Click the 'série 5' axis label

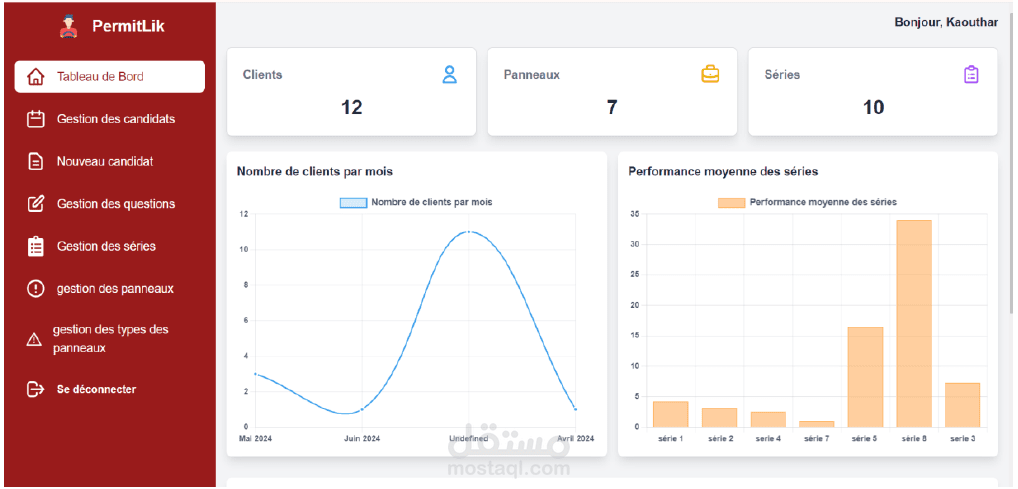coord(865,439)
